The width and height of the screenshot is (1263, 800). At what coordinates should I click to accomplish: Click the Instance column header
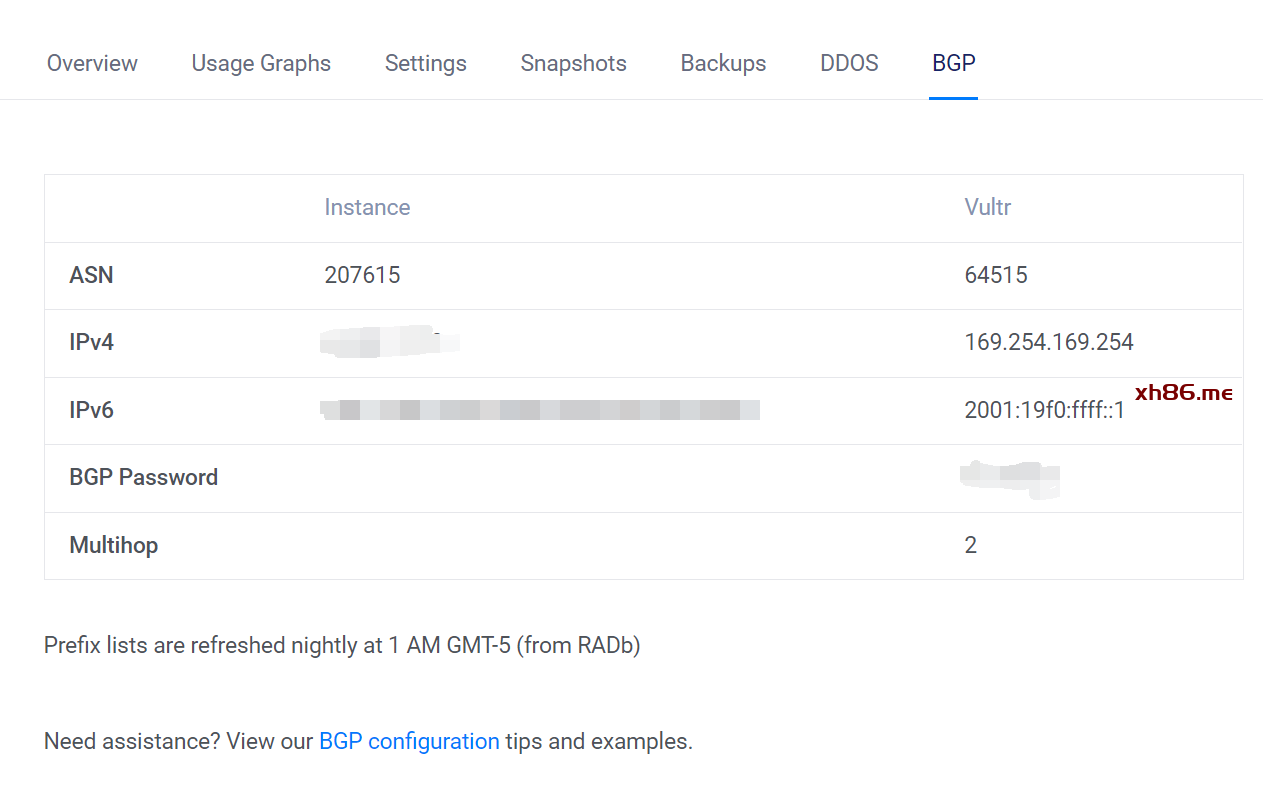pos(367,207)
